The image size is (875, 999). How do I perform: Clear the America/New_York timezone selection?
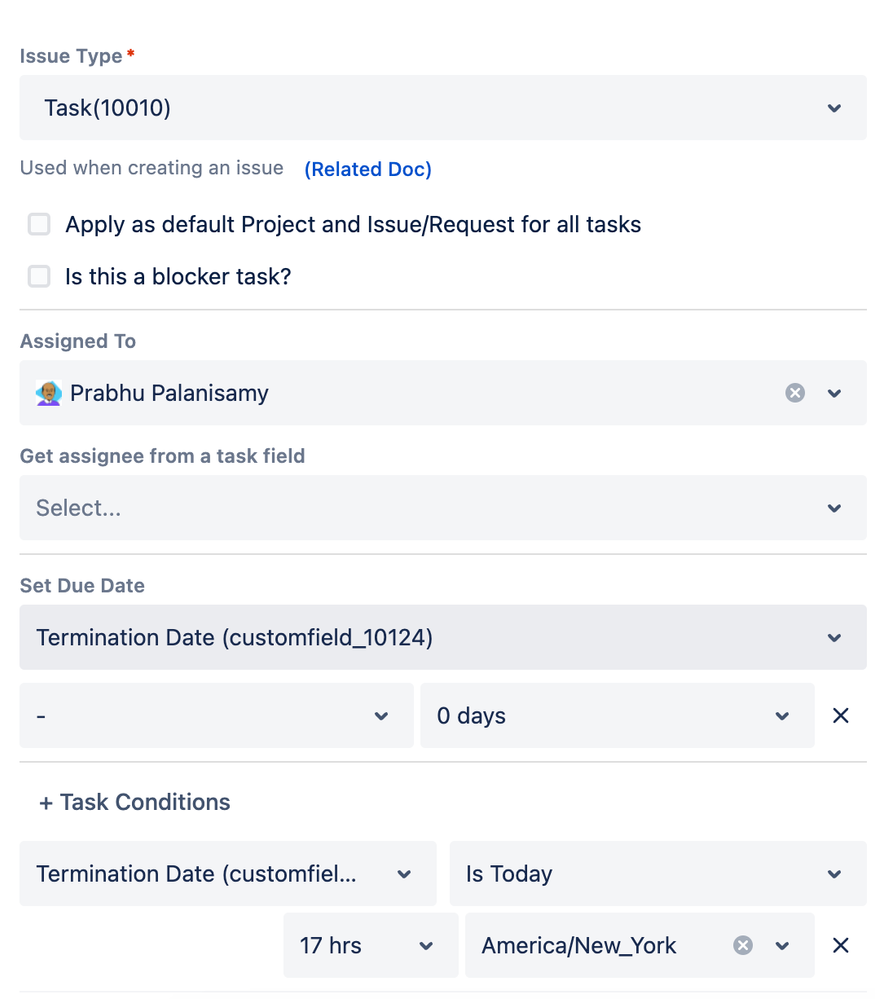(742, 945)
